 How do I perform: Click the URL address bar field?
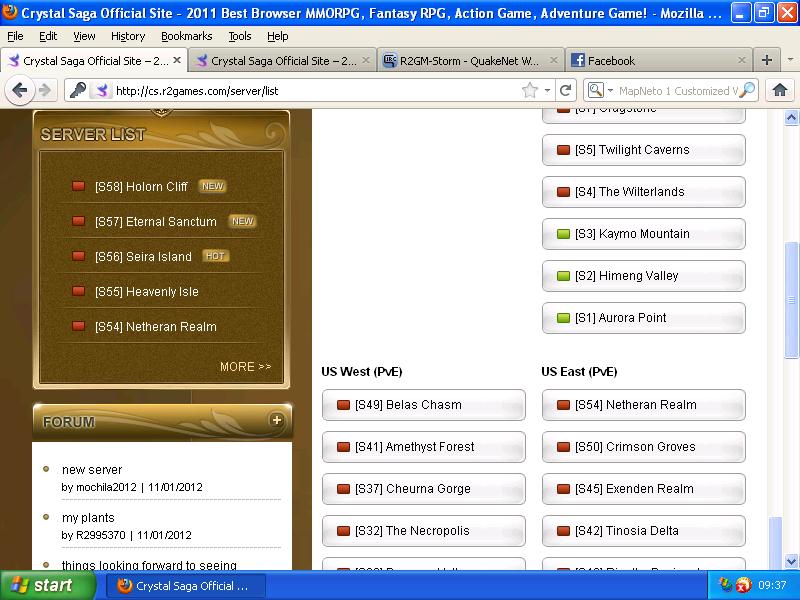310,90
